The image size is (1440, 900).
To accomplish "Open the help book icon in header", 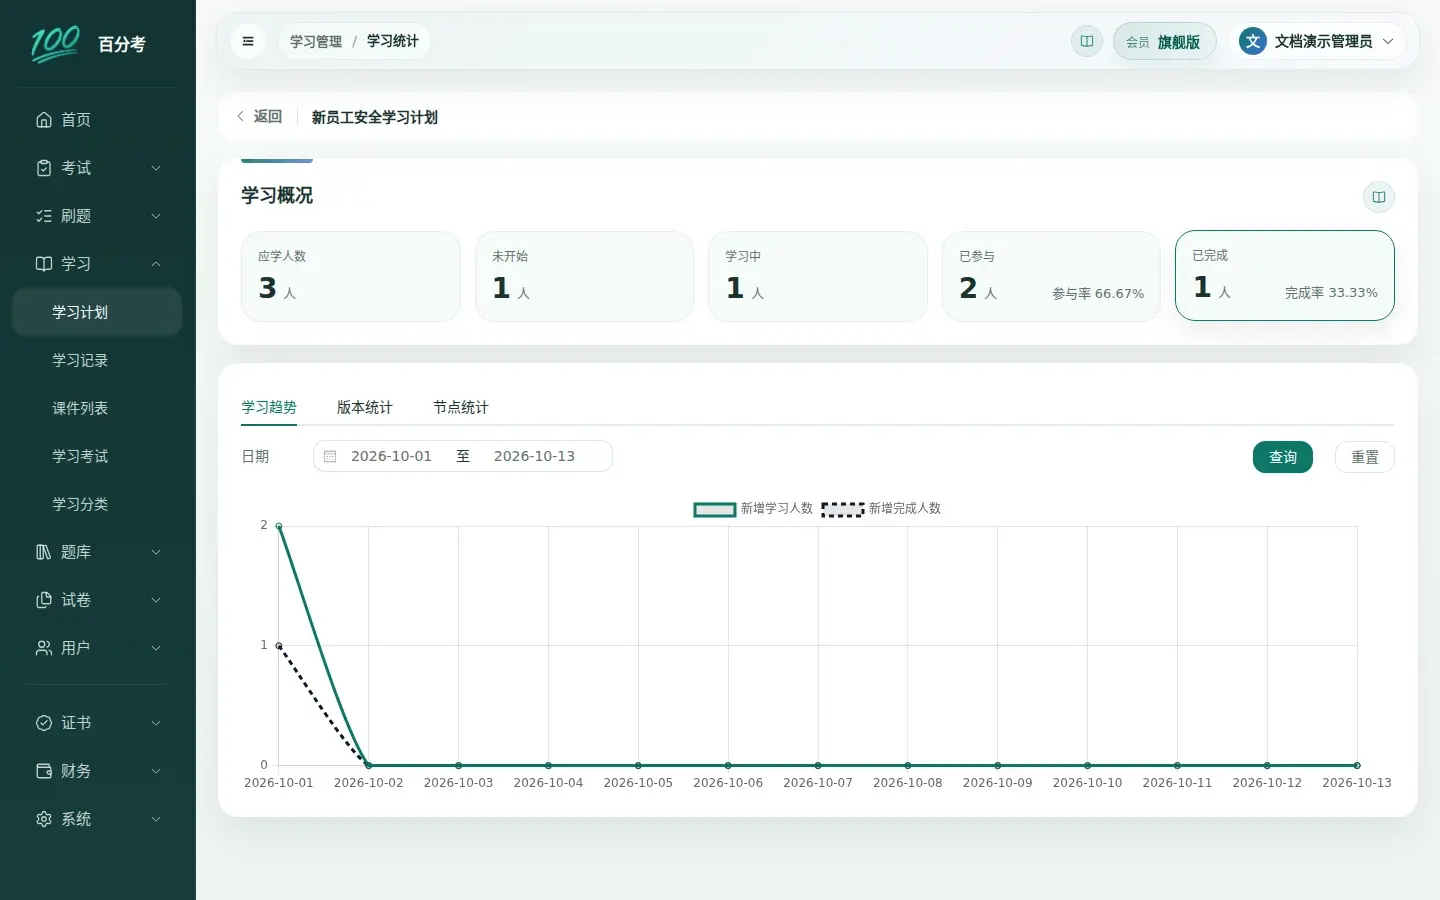I will point(1086,41).
